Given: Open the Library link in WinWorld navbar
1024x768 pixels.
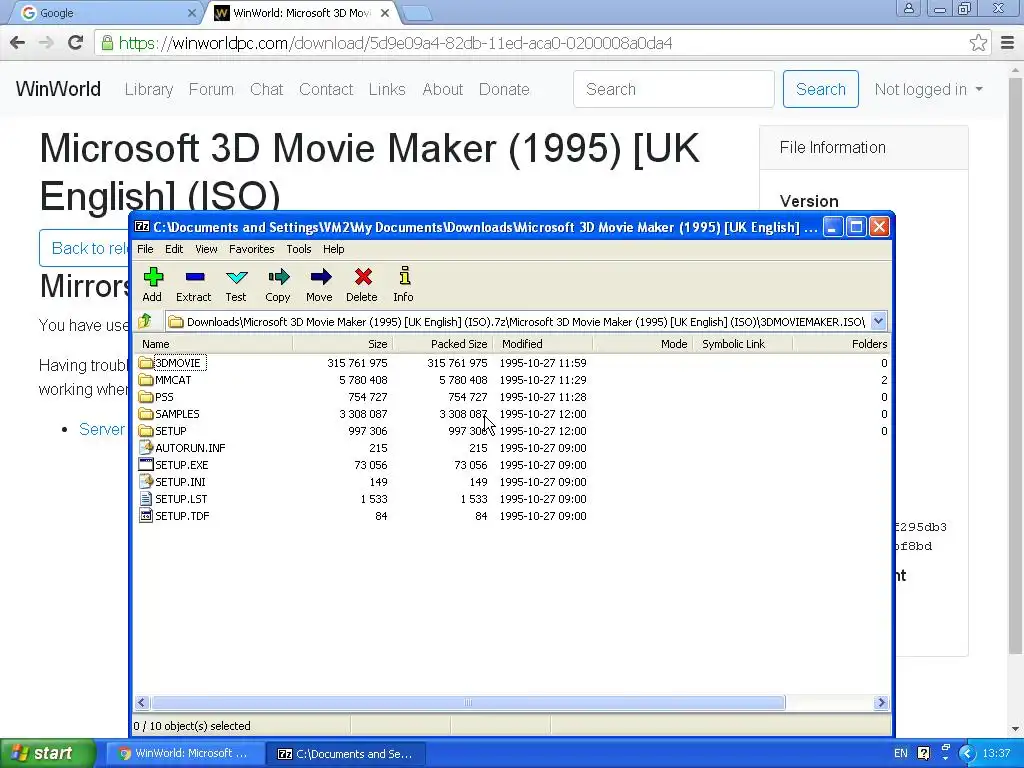Looking at the screenshot, I should [149, 89].
